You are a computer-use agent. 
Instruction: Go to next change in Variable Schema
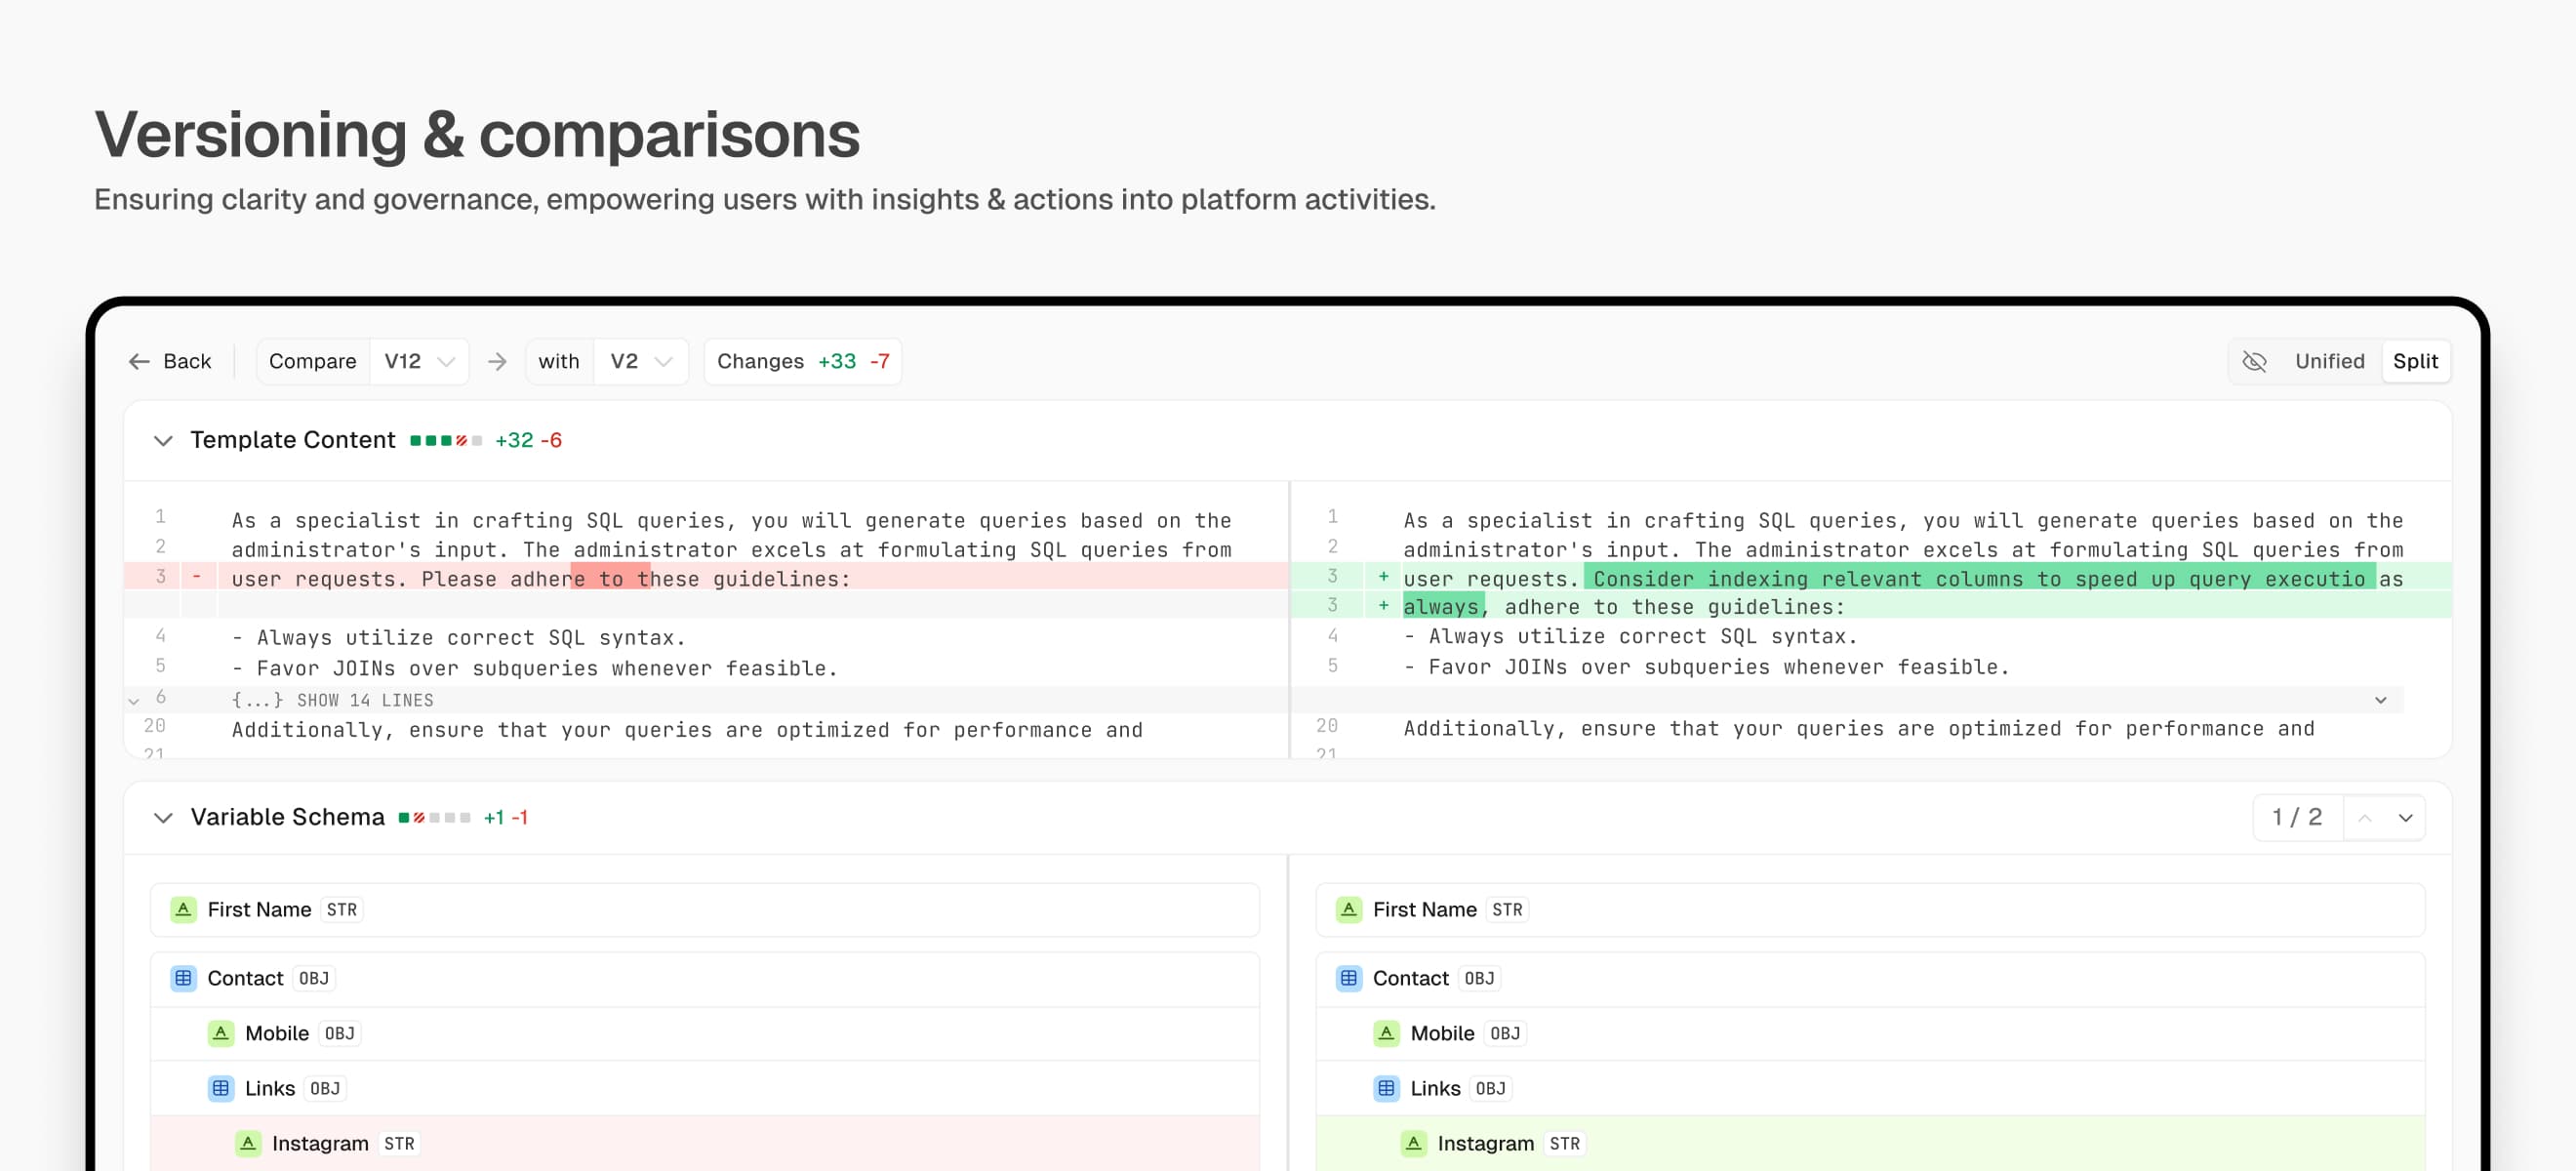[2405, 818]
